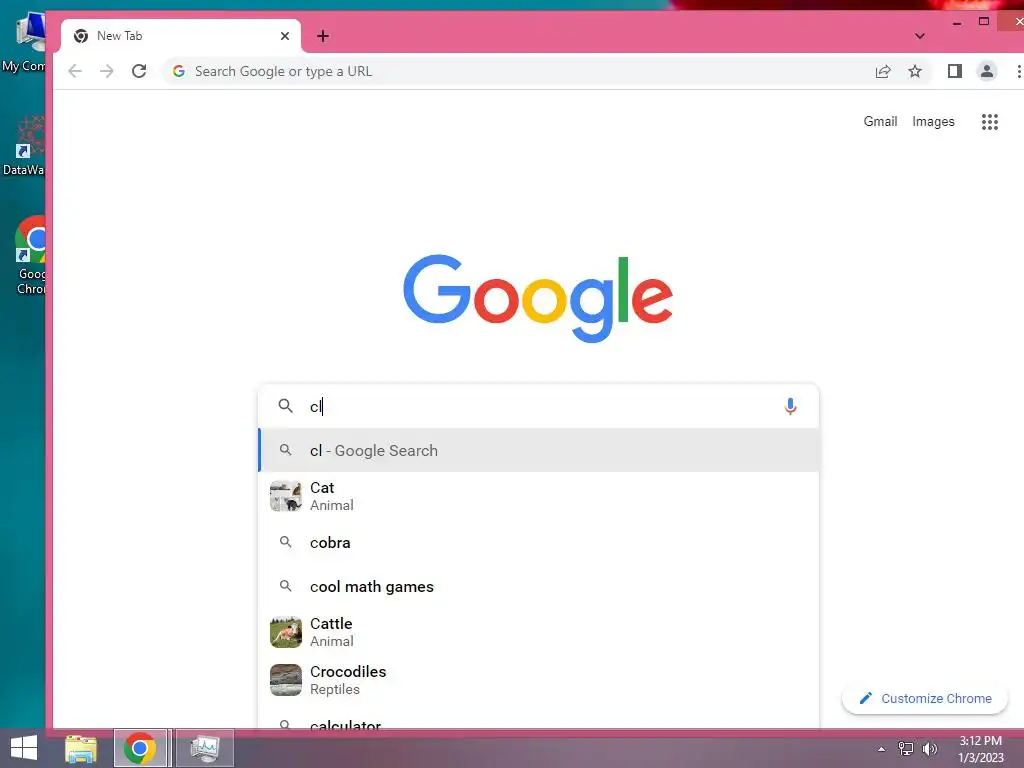Screen dimensions: 1024x768
Task: Open a new tab with the plus button
Action: tap(323, 36)
